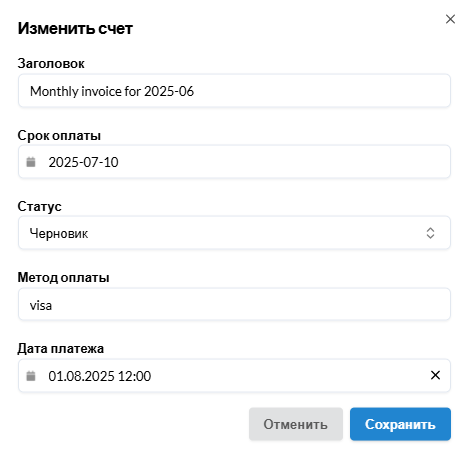
Task: Click the Статус label
Action: click(x=40, y=206)
